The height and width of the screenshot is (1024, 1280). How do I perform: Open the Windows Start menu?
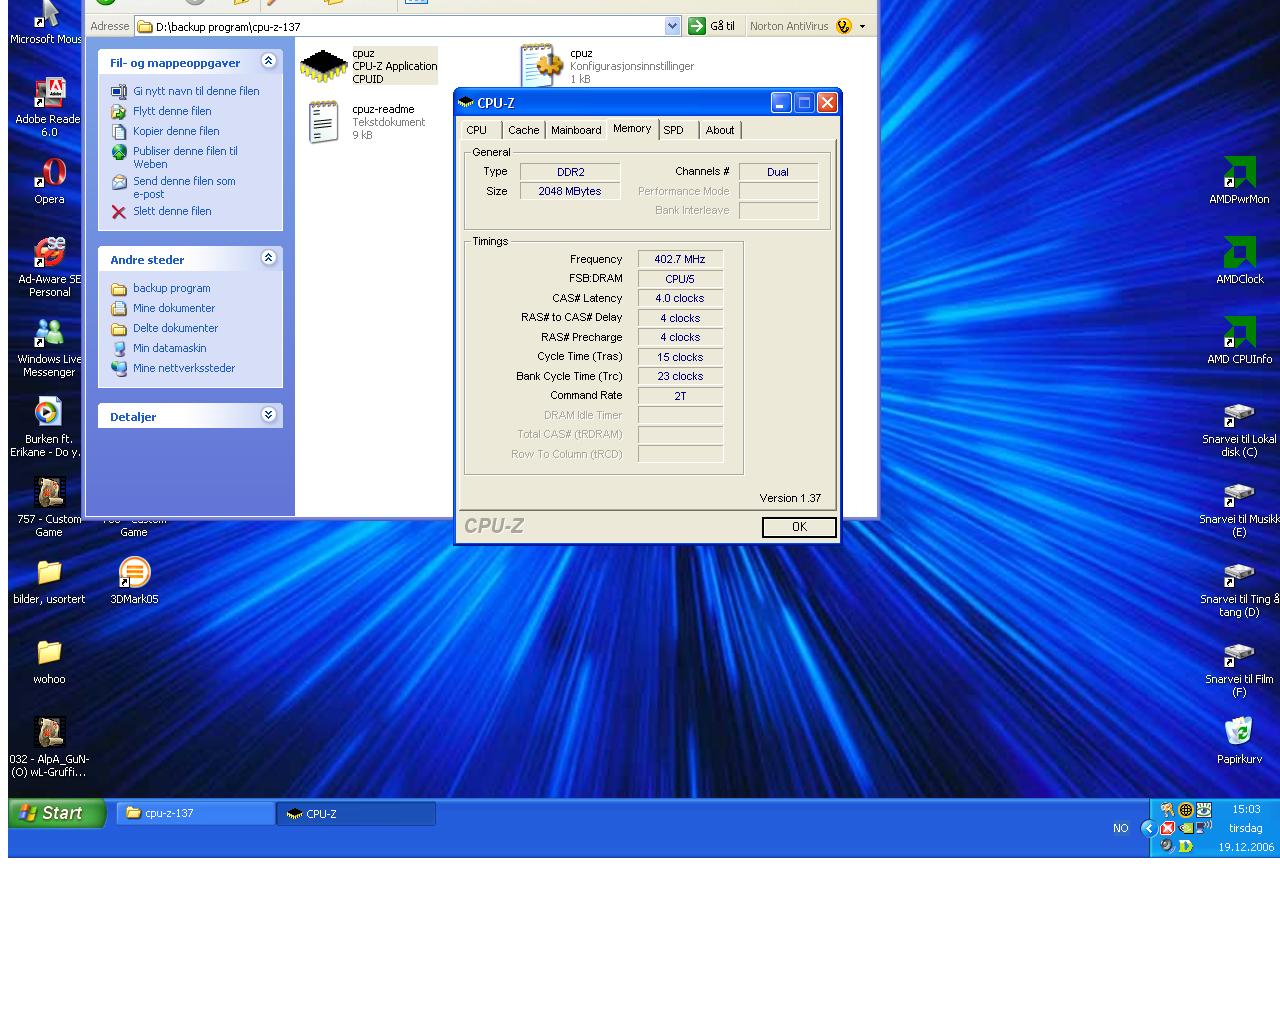tap(56, 813)
